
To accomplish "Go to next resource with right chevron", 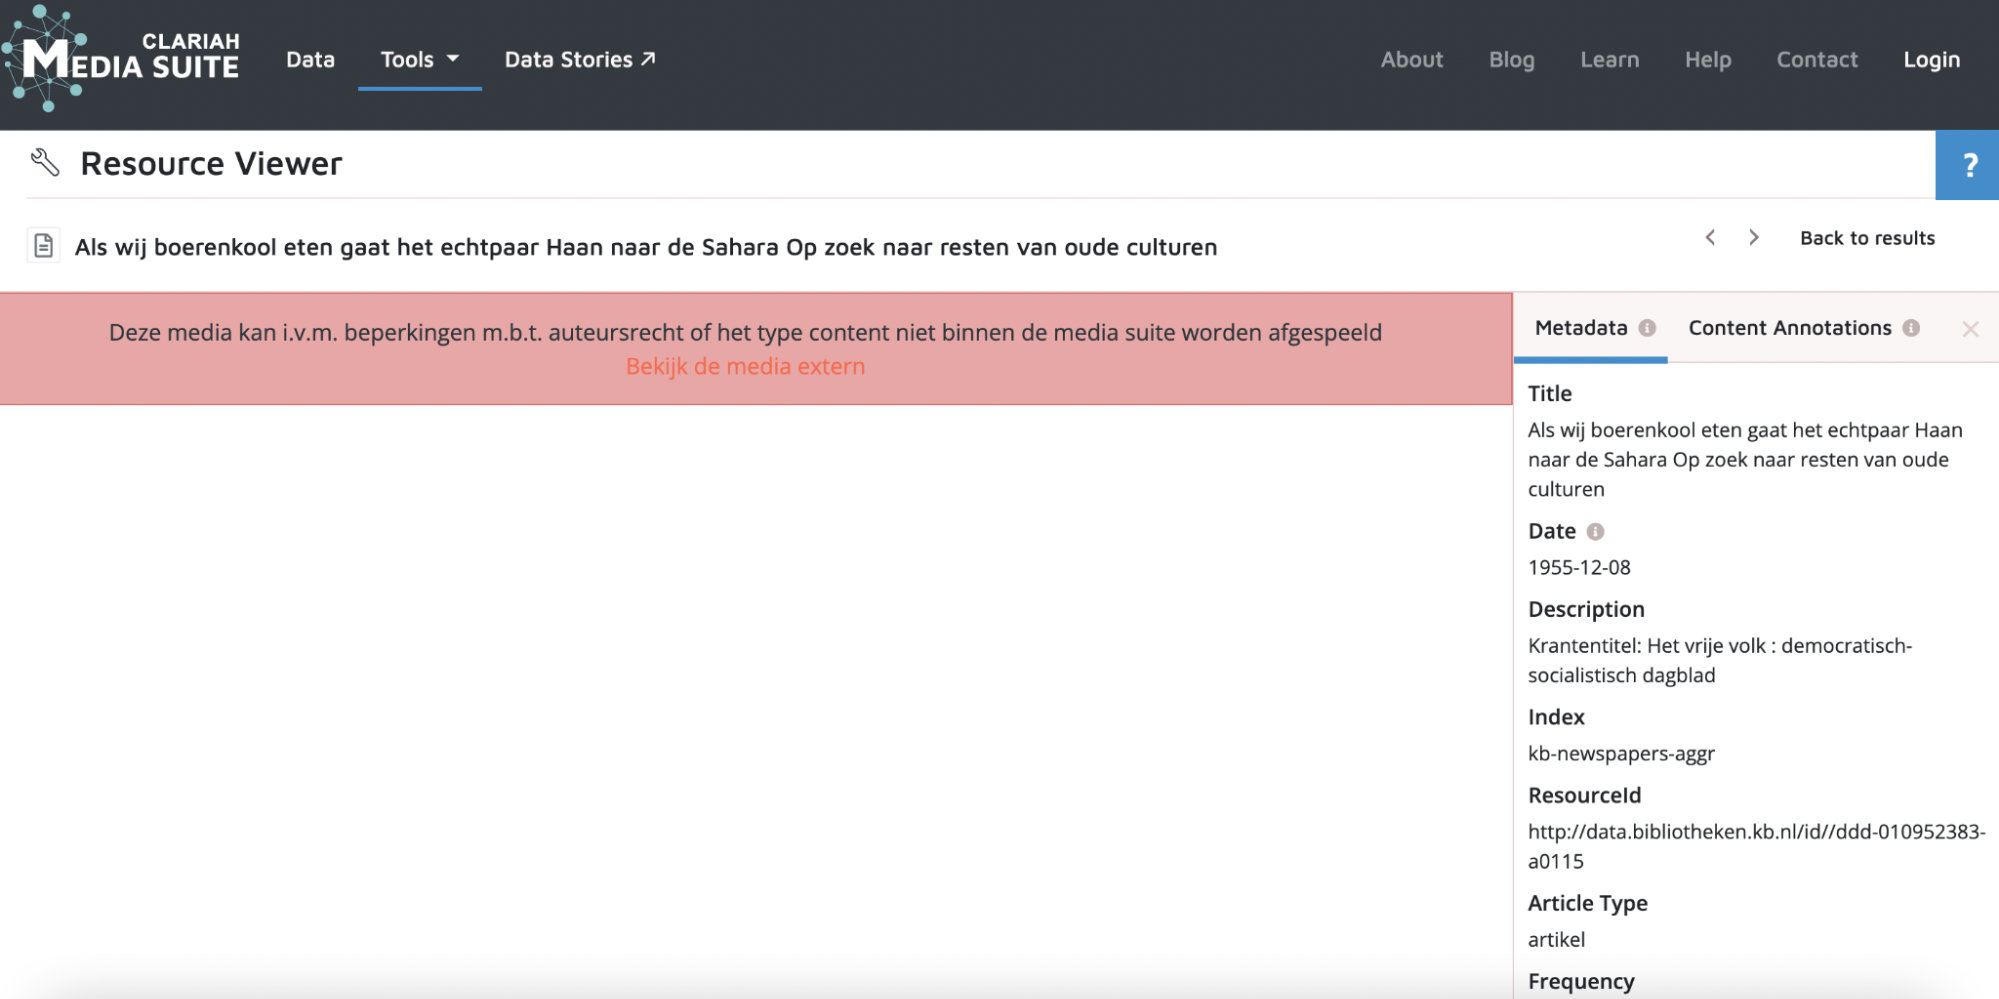I will pos(1753,238).
